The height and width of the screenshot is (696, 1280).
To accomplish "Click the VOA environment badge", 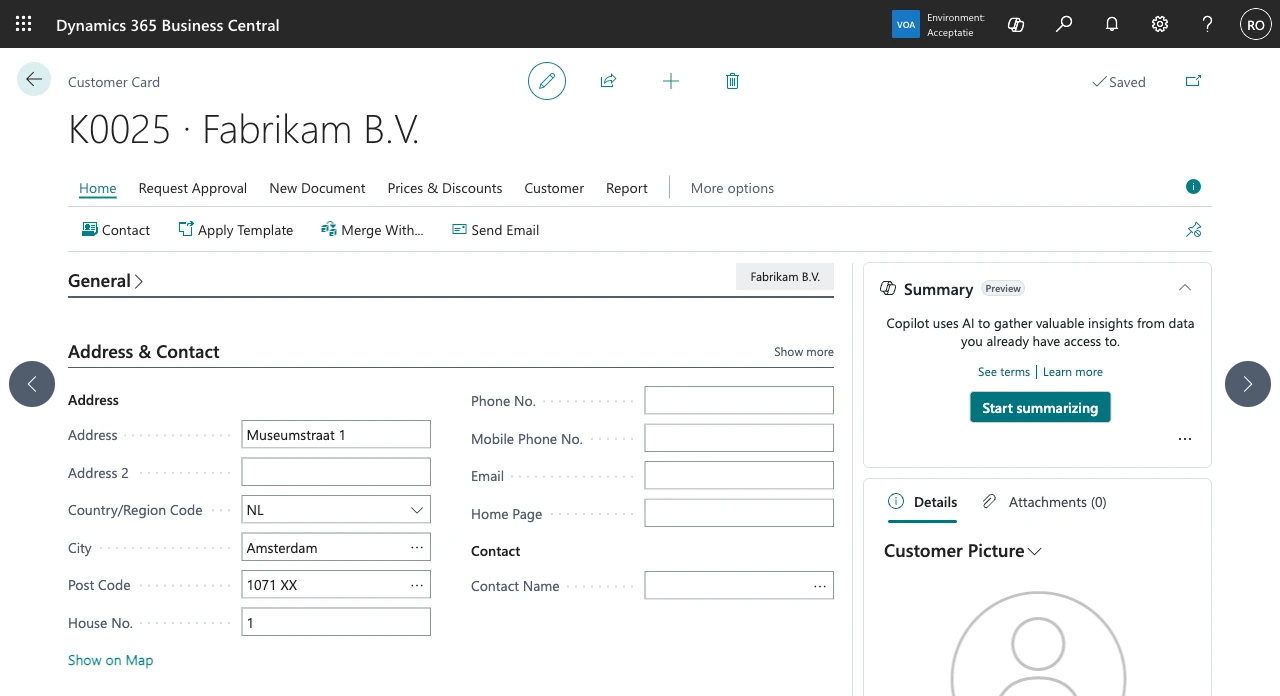I will coord(905,24).
